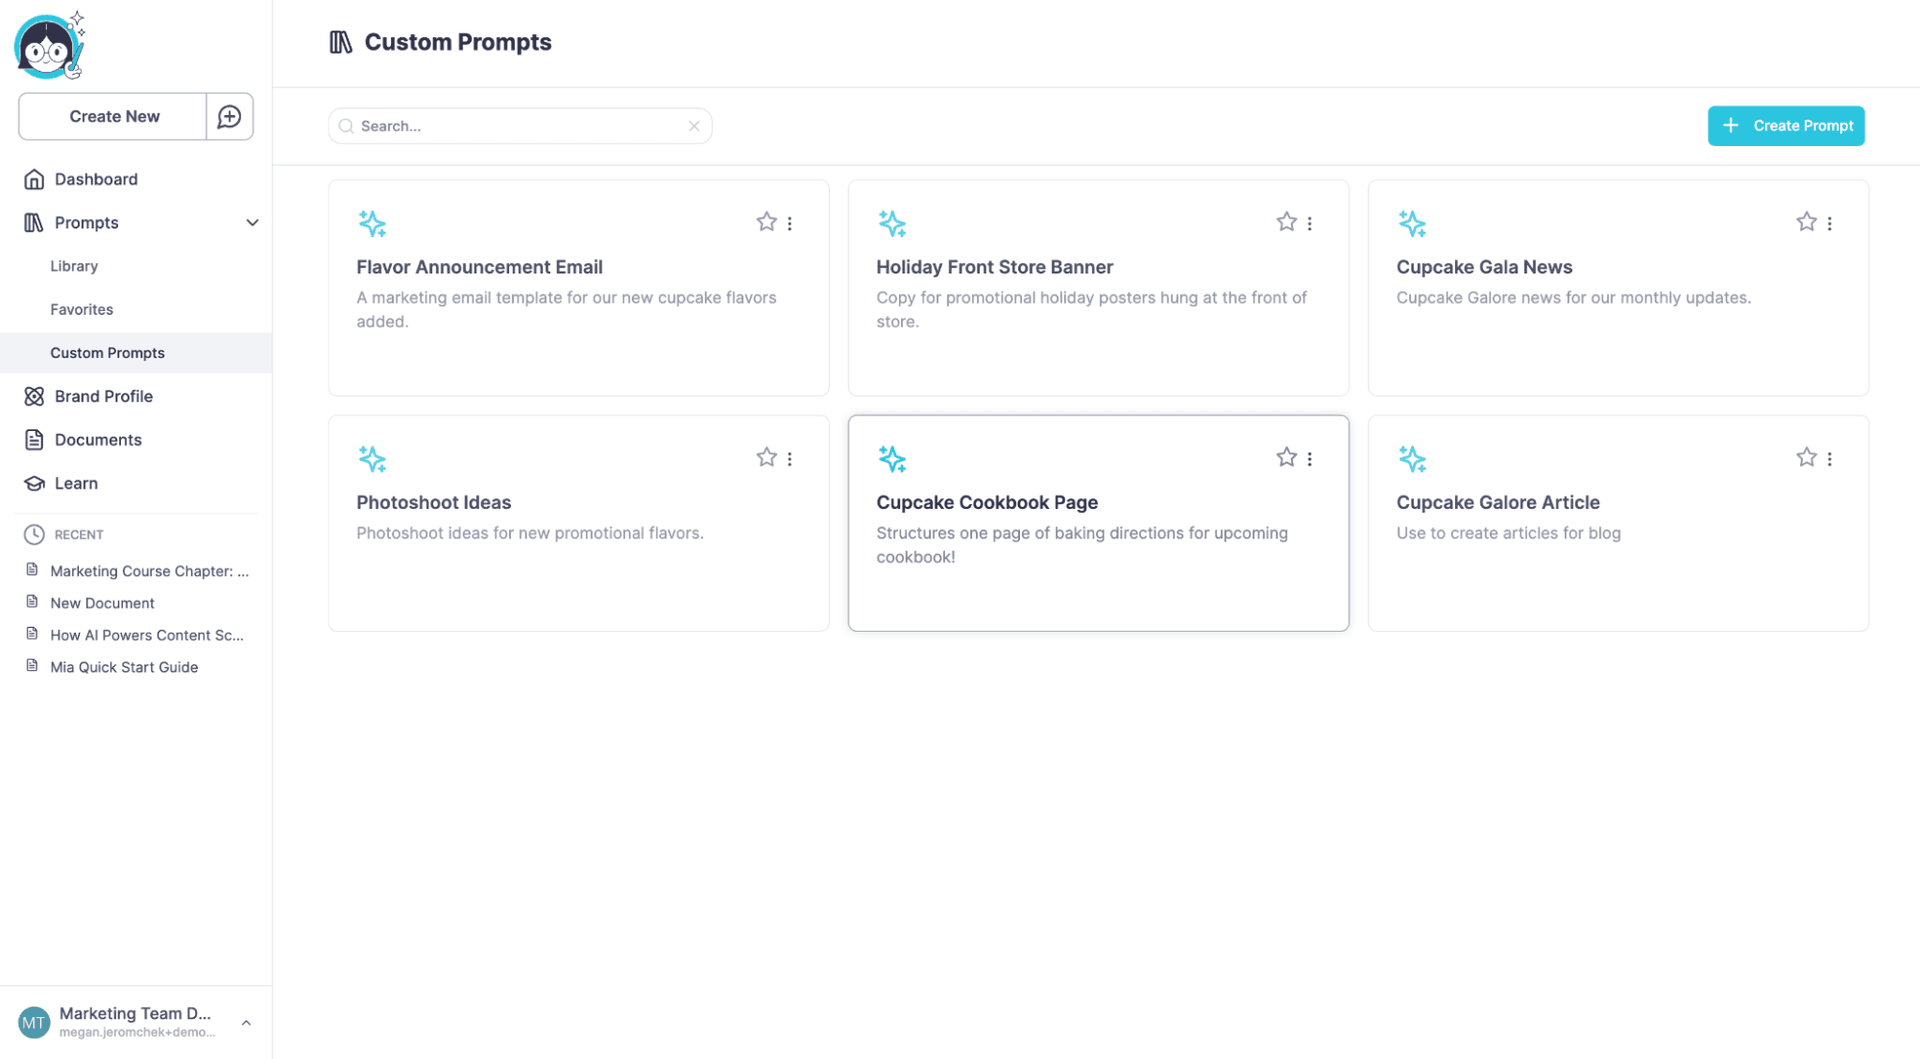Click the search magnifier icon
1920x1059 pixels.
[346, 125]
